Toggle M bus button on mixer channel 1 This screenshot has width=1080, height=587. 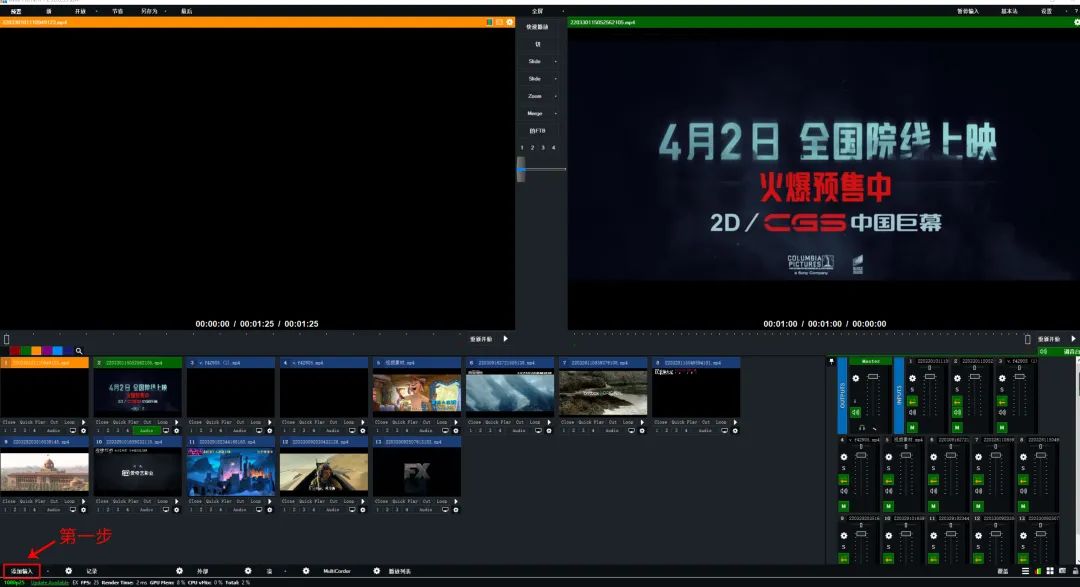tap(912, 428)
